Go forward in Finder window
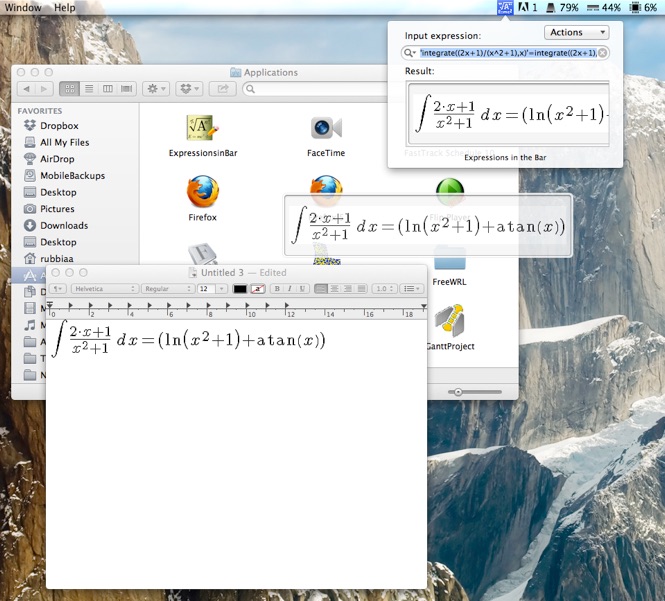Viewport: 665px width, 601px height. pos(44,89)
